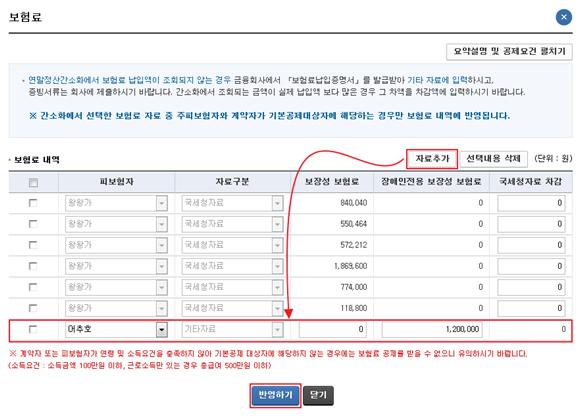Screen dimensions: 581x418
Task: Check the row with 550,464 premium
Action: pos(33,224)
